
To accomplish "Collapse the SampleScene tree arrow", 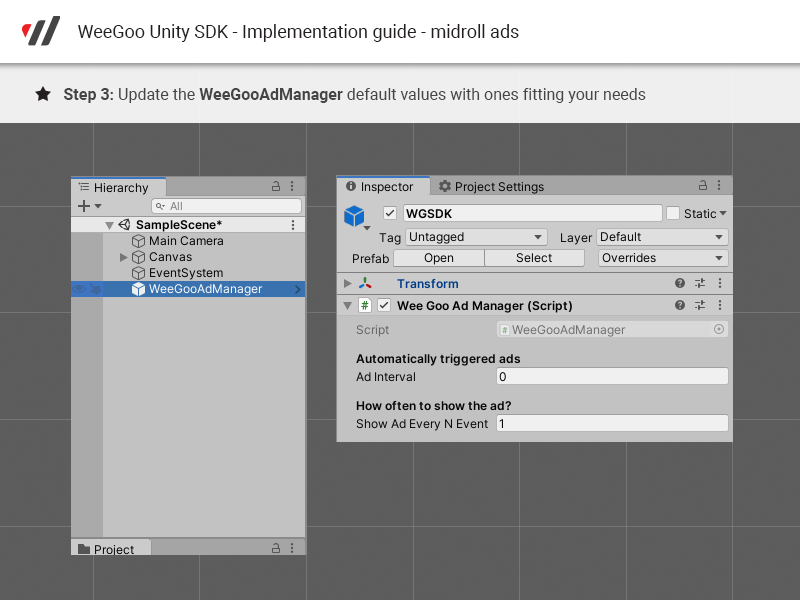I will (x=109, y=225).
